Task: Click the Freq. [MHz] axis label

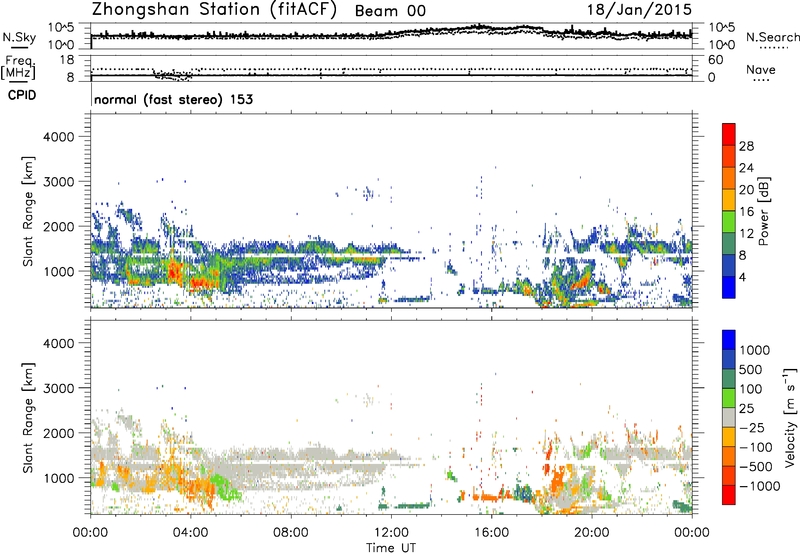Action: pyautogui.click(x=18, y=68)
